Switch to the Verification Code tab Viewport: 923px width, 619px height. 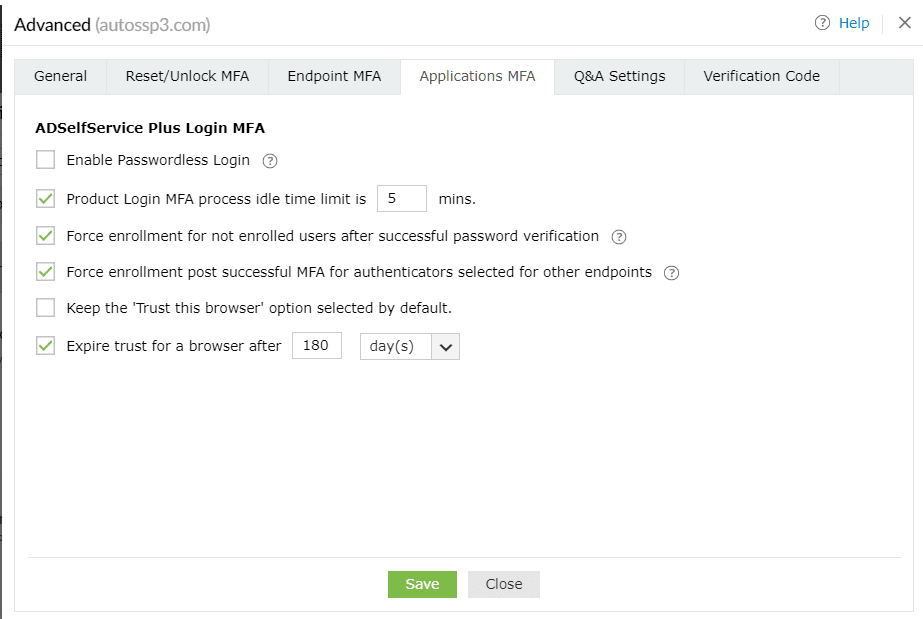[x=762, y=76]
